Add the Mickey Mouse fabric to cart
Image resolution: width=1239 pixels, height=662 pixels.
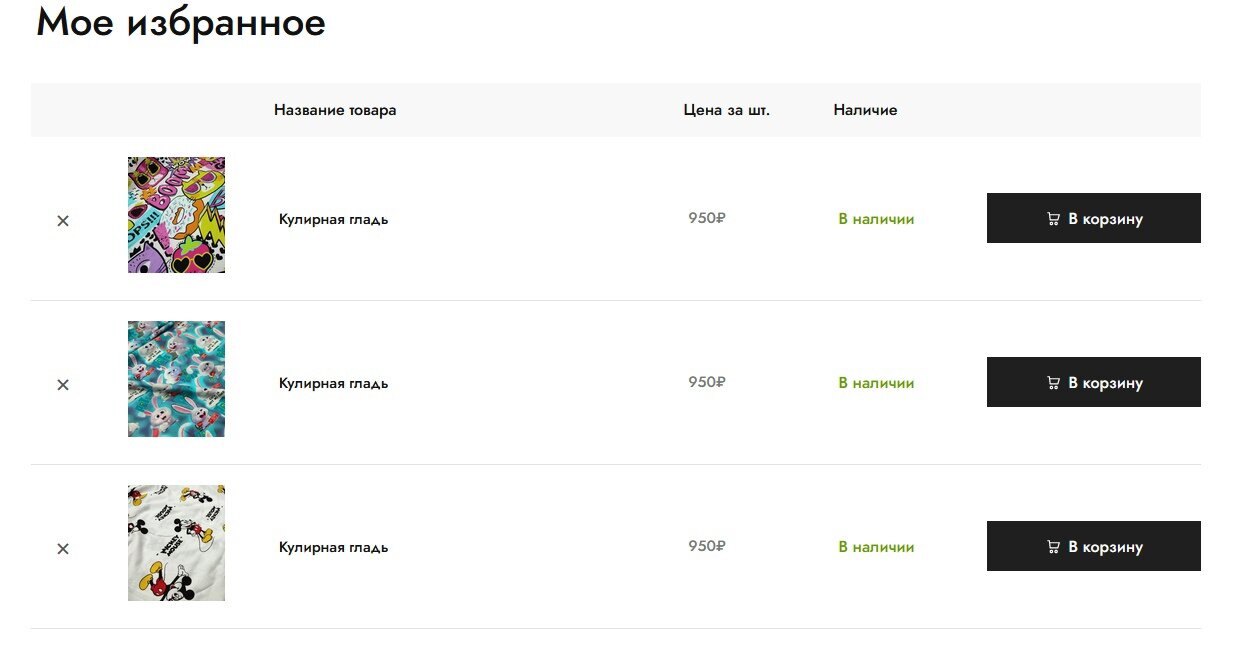1093,546
